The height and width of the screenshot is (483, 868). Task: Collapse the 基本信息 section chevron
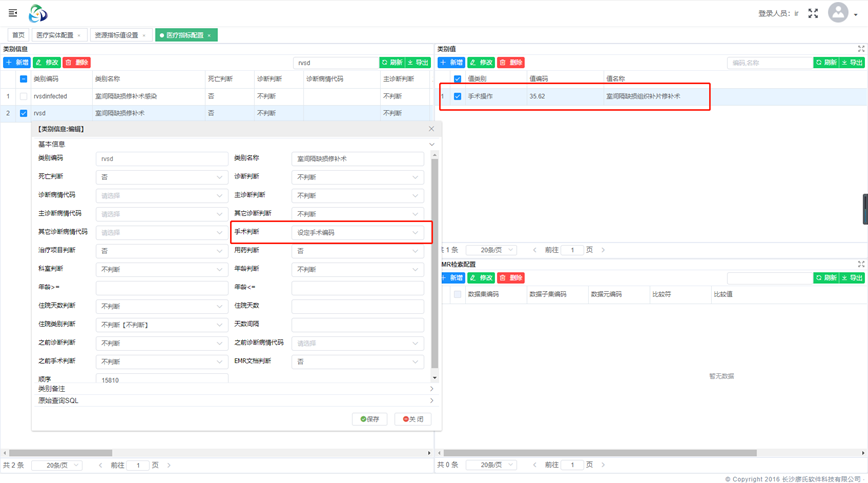432,144
